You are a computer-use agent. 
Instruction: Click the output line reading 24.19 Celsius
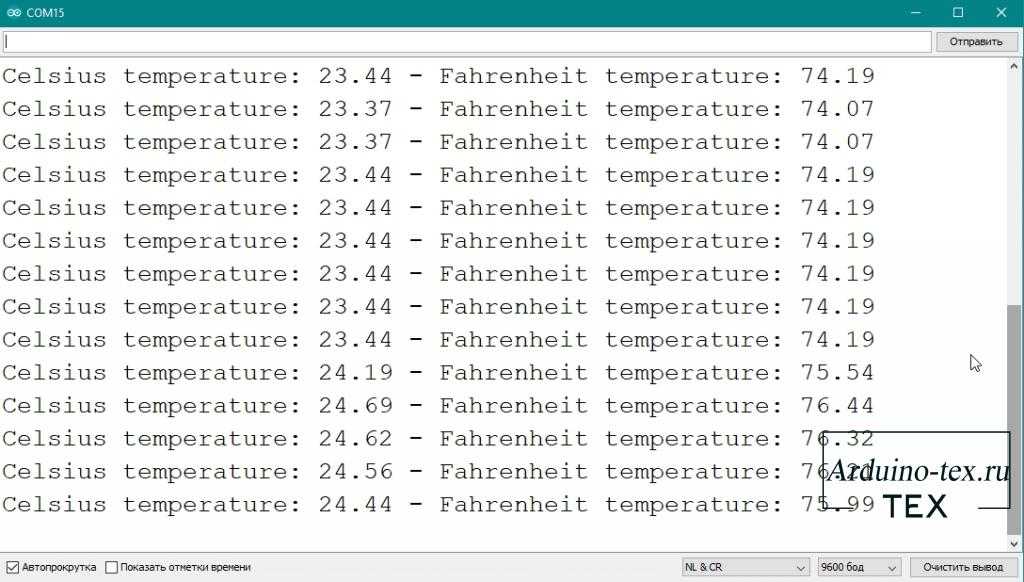coord(437,373)
